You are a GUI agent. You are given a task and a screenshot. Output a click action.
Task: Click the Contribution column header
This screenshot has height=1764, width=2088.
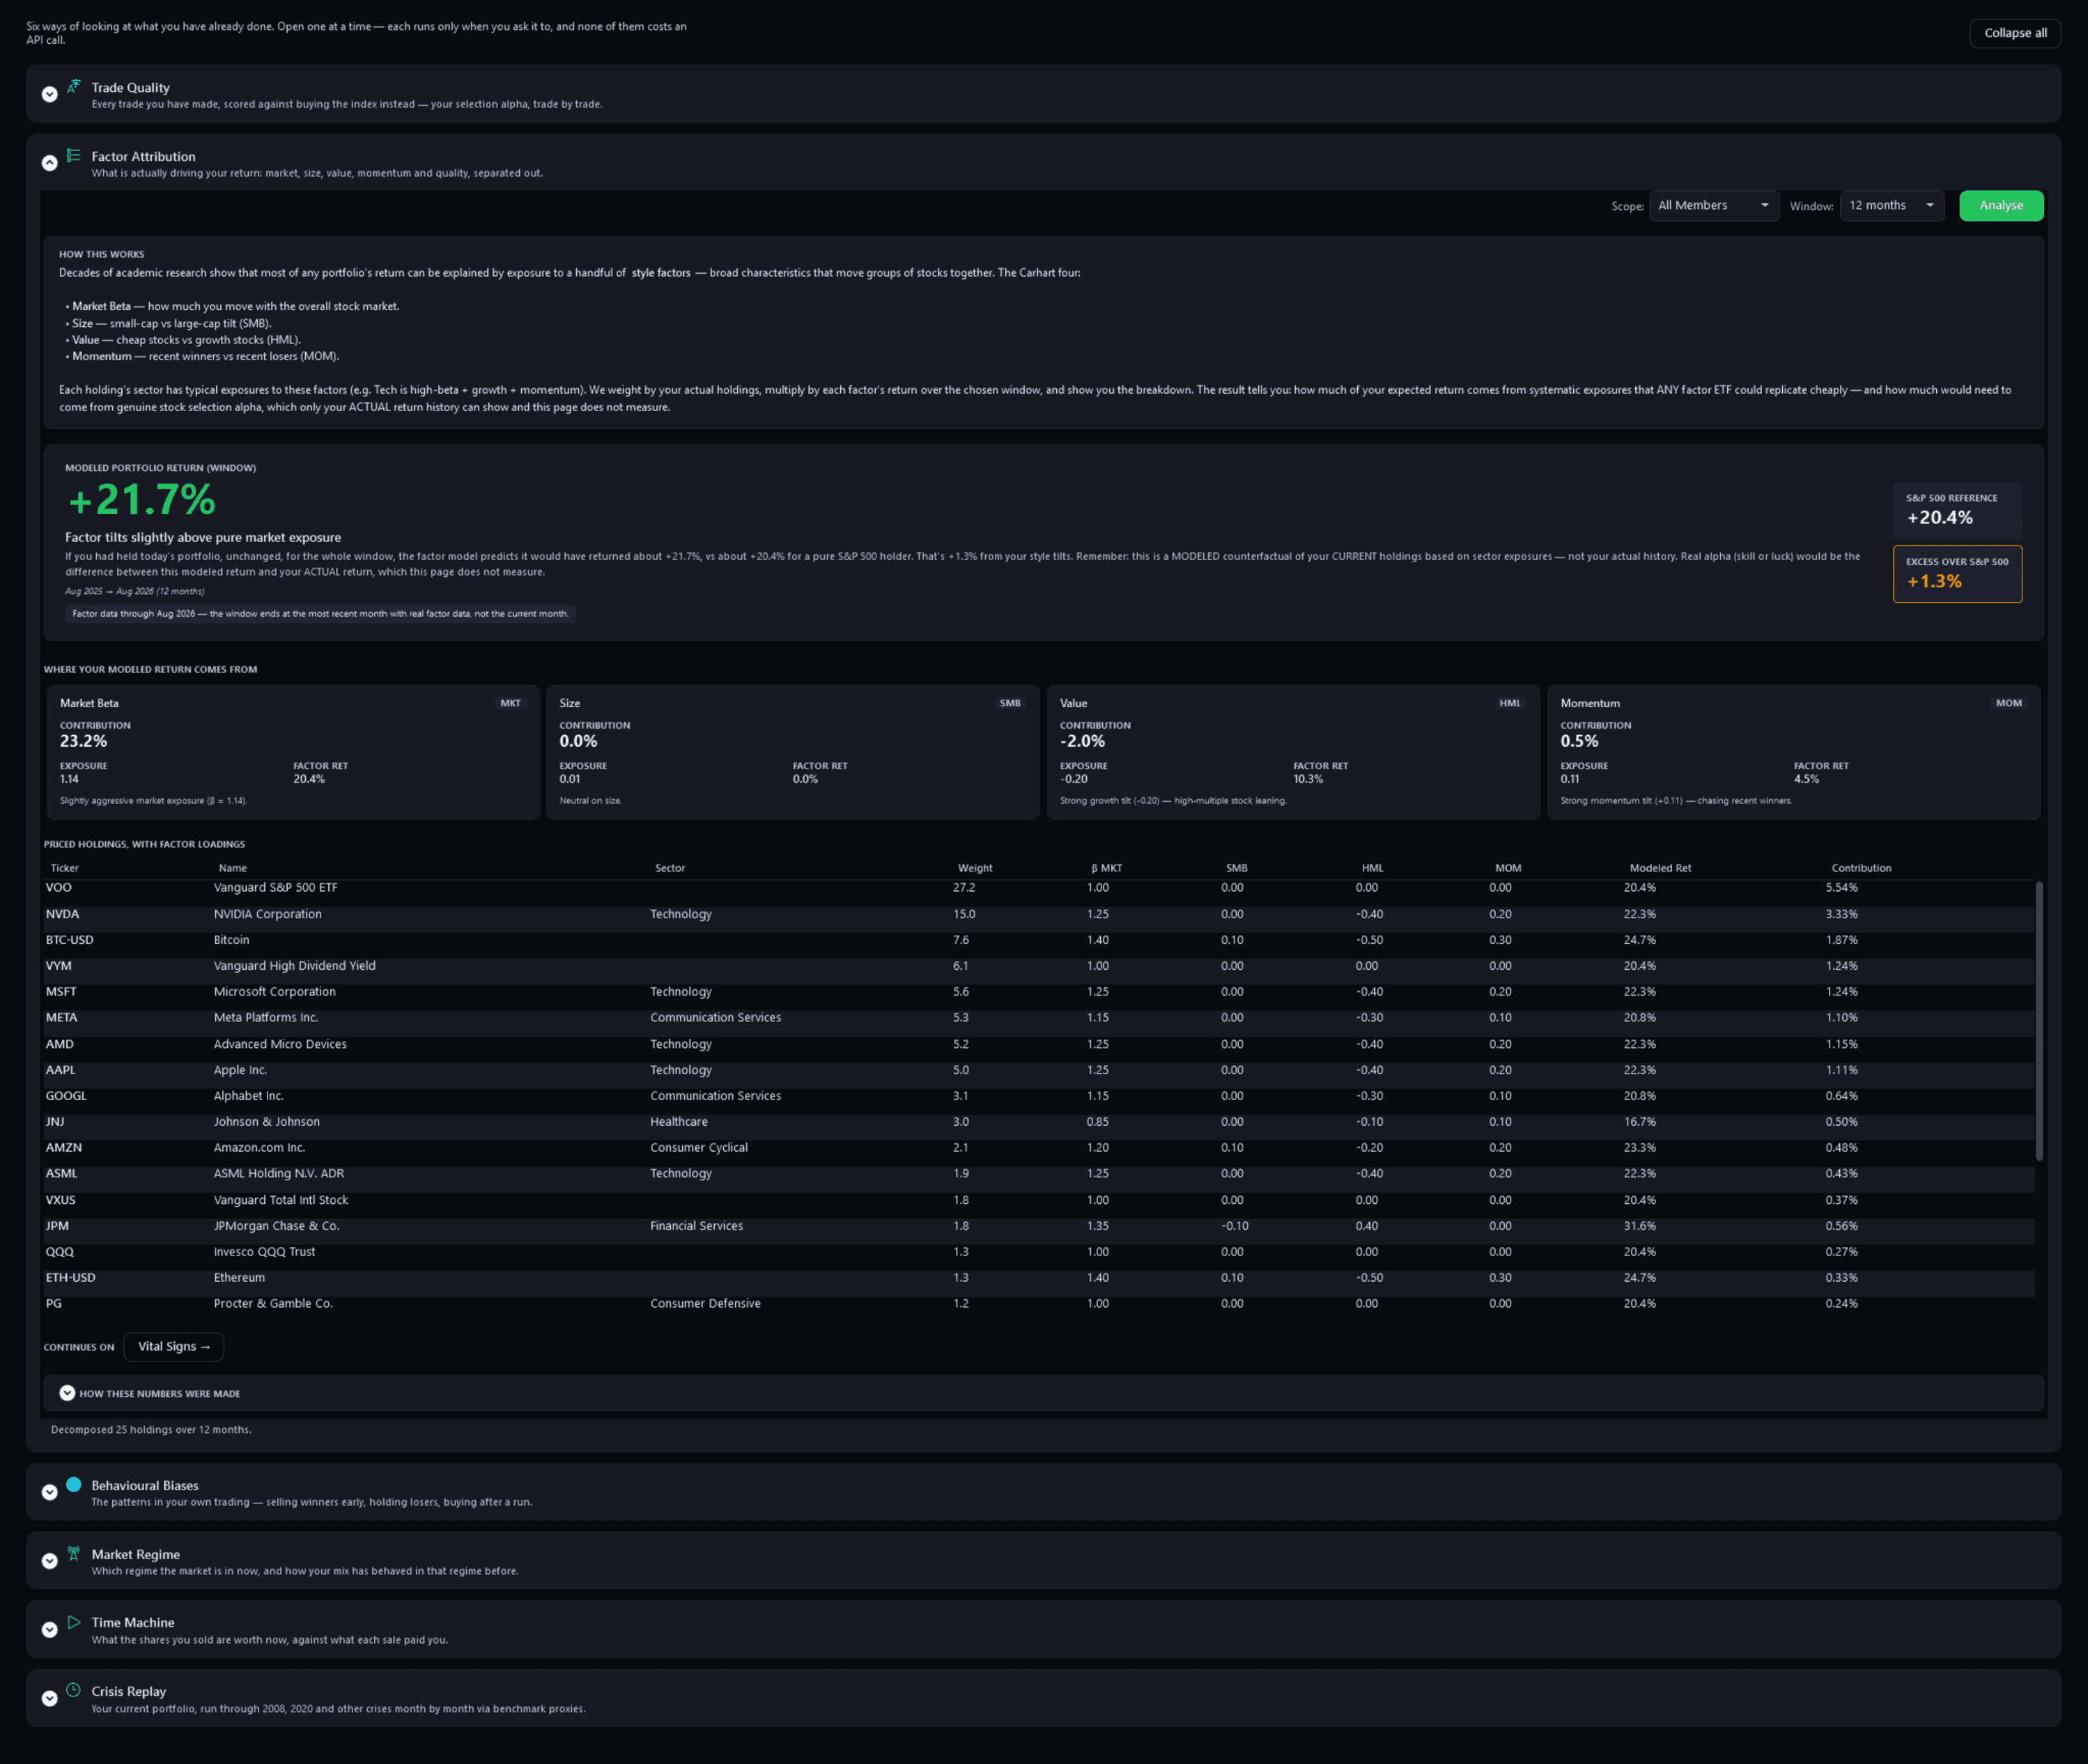(x=1861, y=868)
